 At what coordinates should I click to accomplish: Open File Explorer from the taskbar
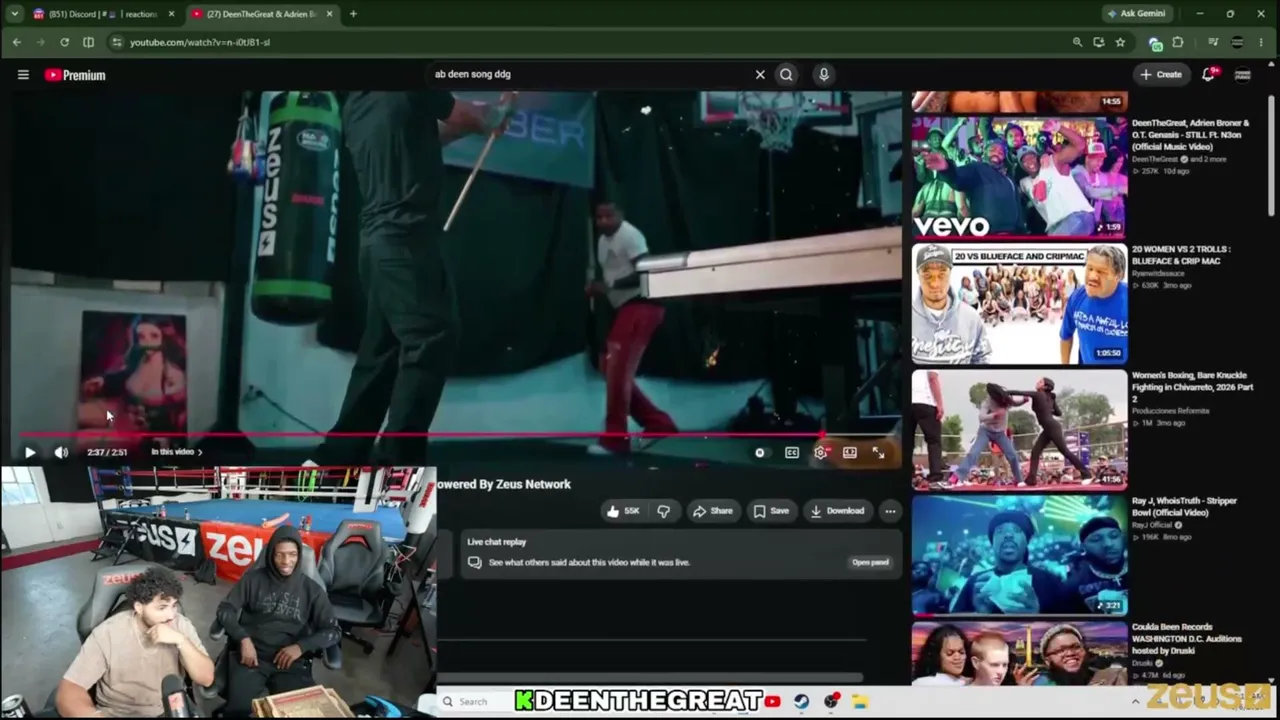[x=859, y=702]
